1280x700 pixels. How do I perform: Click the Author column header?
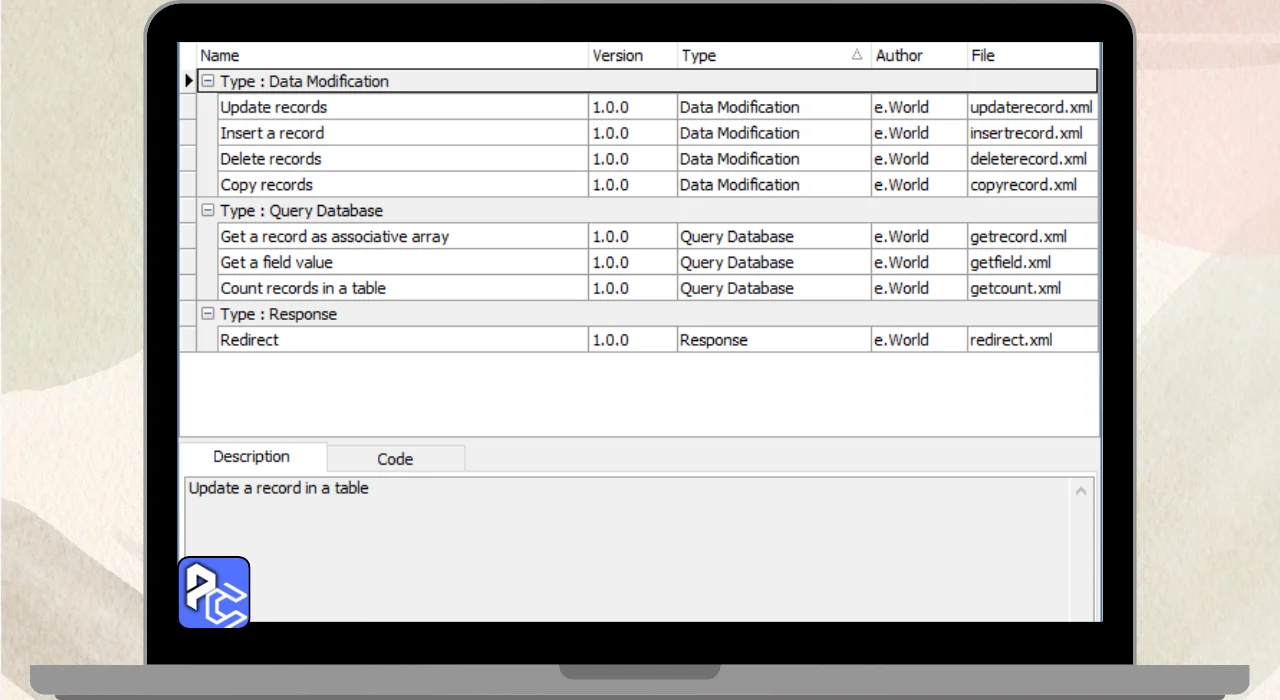(x=917, y=56)
